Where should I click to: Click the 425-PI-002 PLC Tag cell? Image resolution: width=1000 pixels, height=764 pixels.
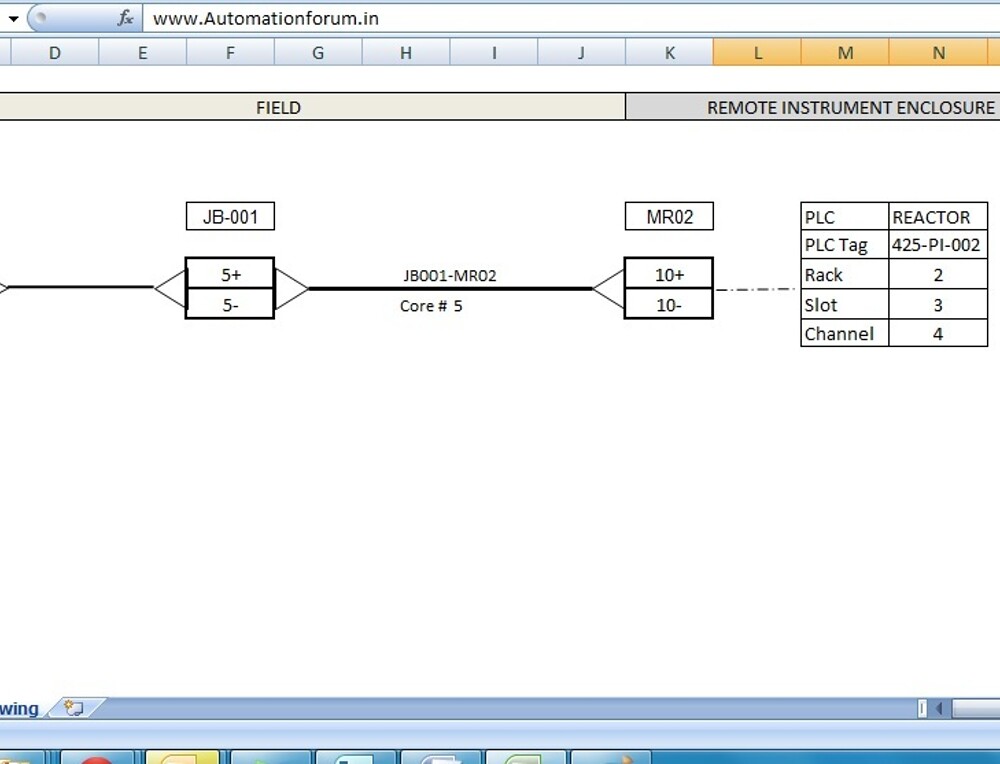coord(937,245)
